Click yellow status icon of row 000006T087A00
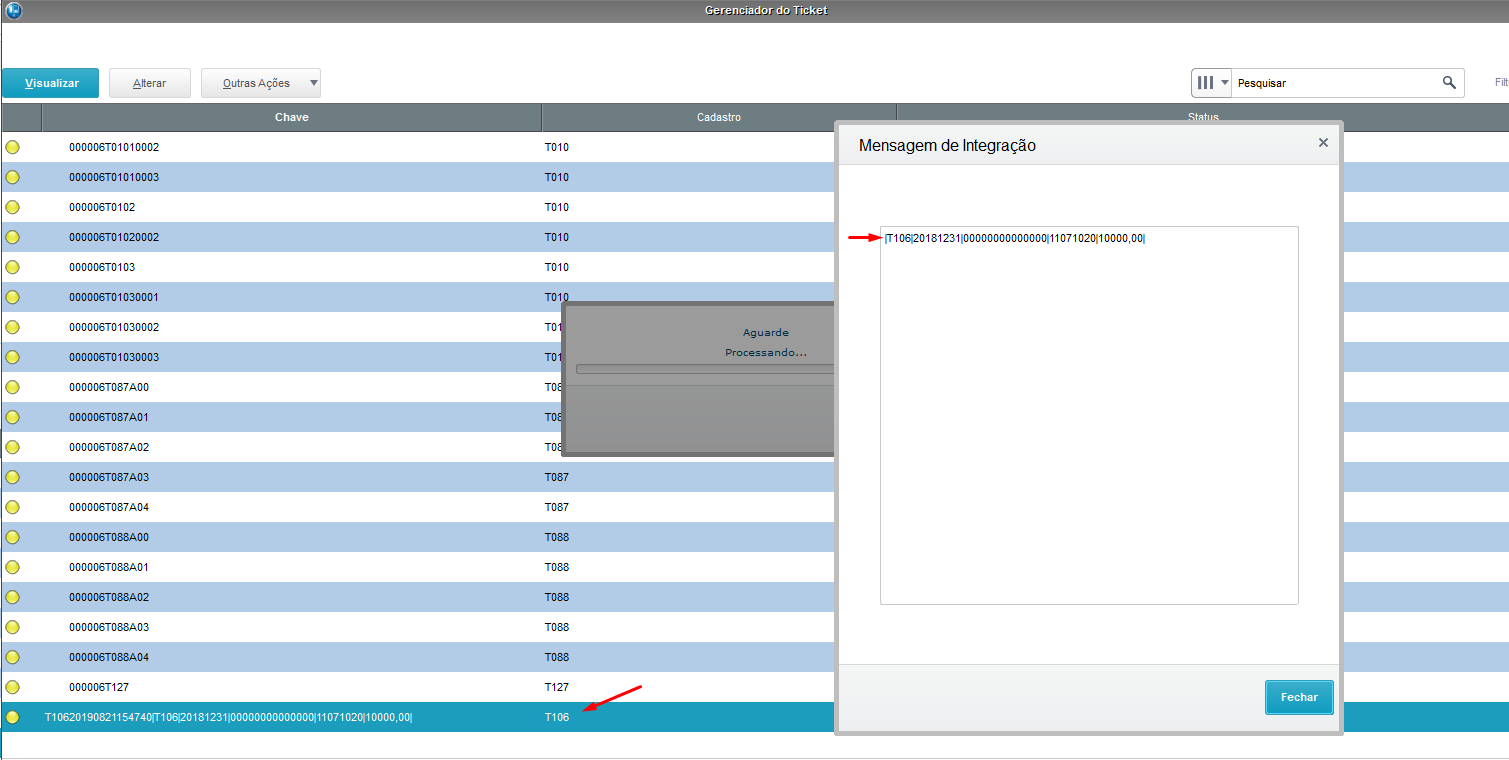 13,387
